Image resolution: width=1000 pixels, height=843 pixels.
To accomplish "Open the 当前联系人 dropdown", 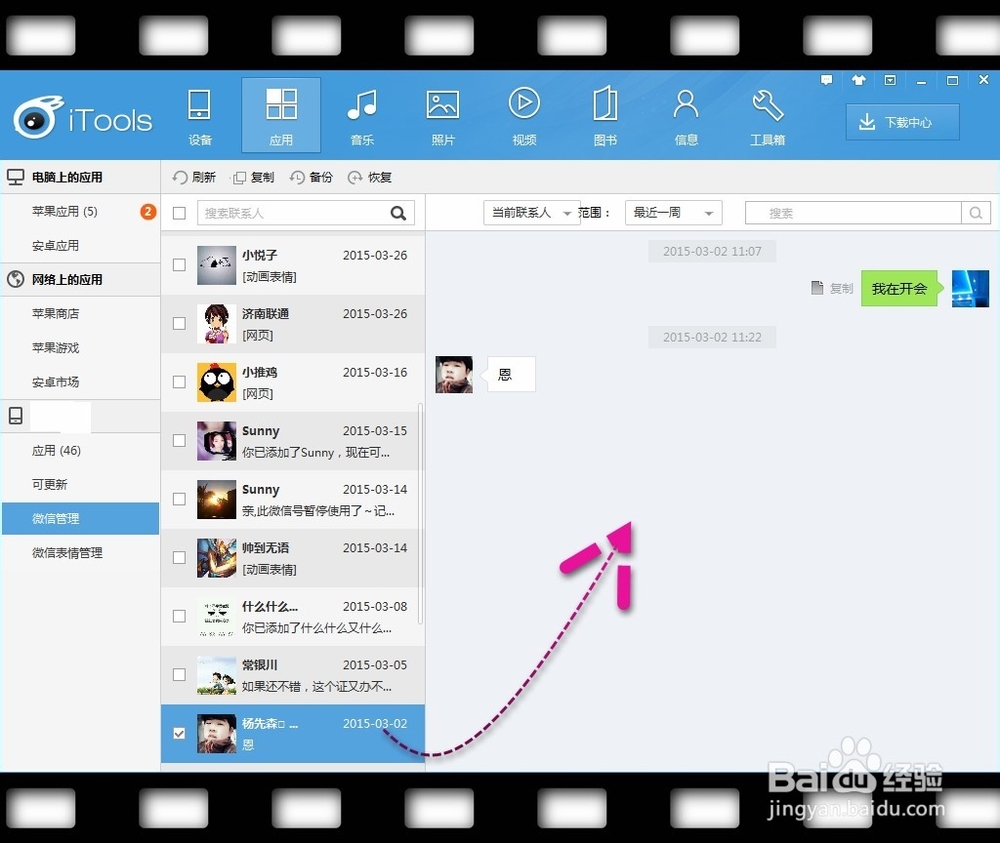I will tap(531, 212).
